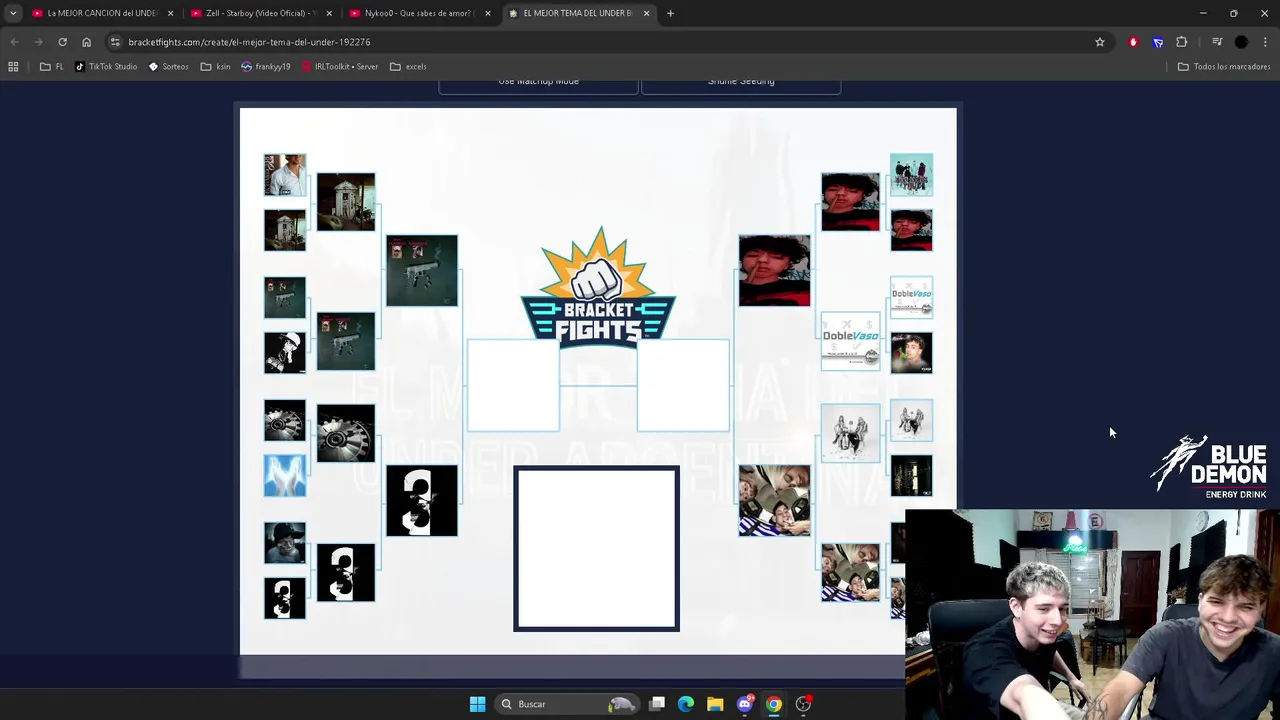Pick the green-tinted guy portrait entry
This screenshot has height=720, width=1280.
(x=911, y=353)
